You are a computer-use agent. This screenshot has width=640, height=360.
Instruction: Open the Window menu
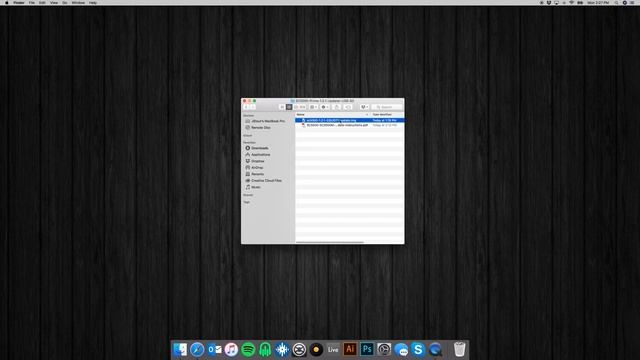[78, 2]
